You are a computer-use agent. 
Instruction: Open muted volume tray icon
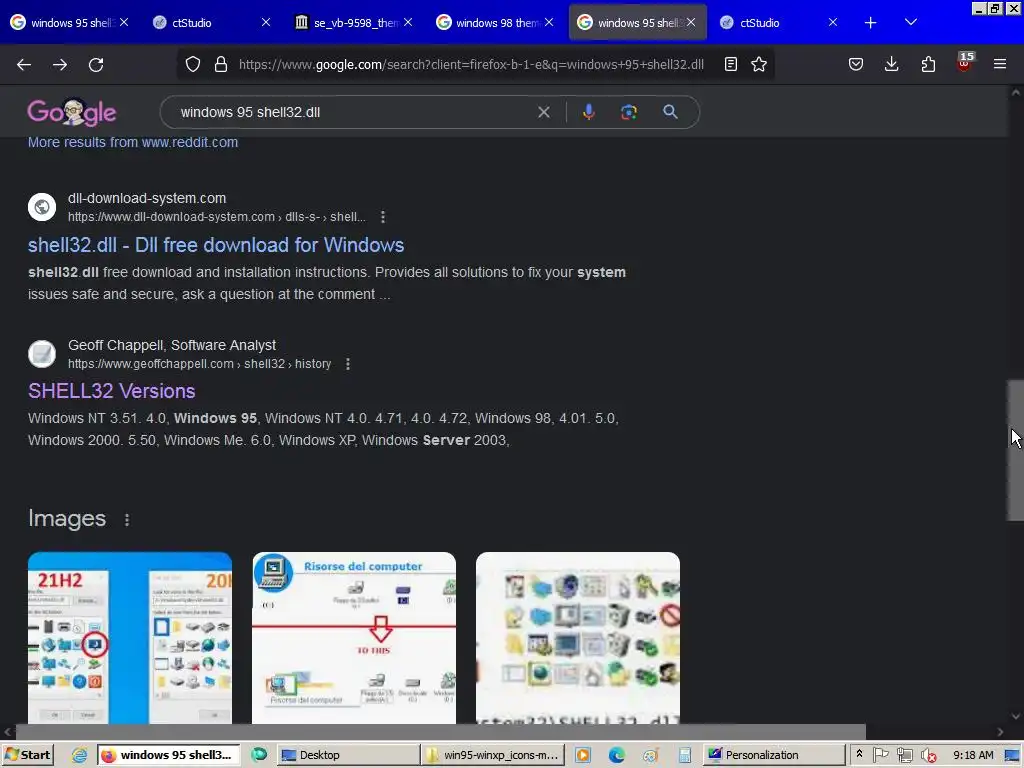(x=927, y=756)
